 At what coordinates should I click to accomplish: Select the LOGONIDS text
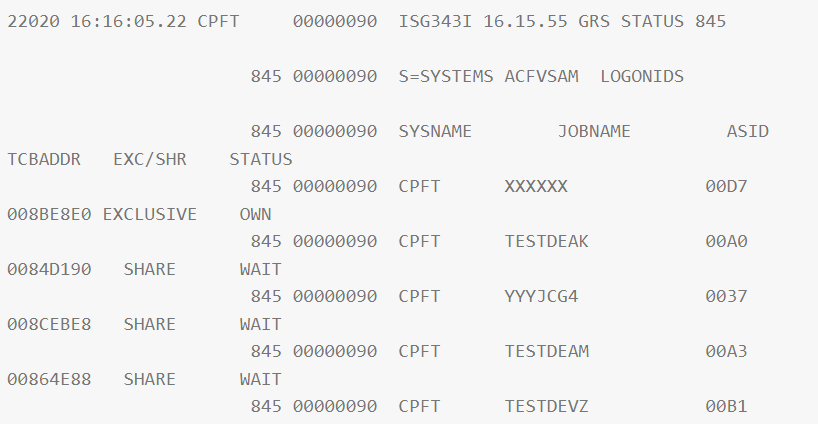coord(642,77)
